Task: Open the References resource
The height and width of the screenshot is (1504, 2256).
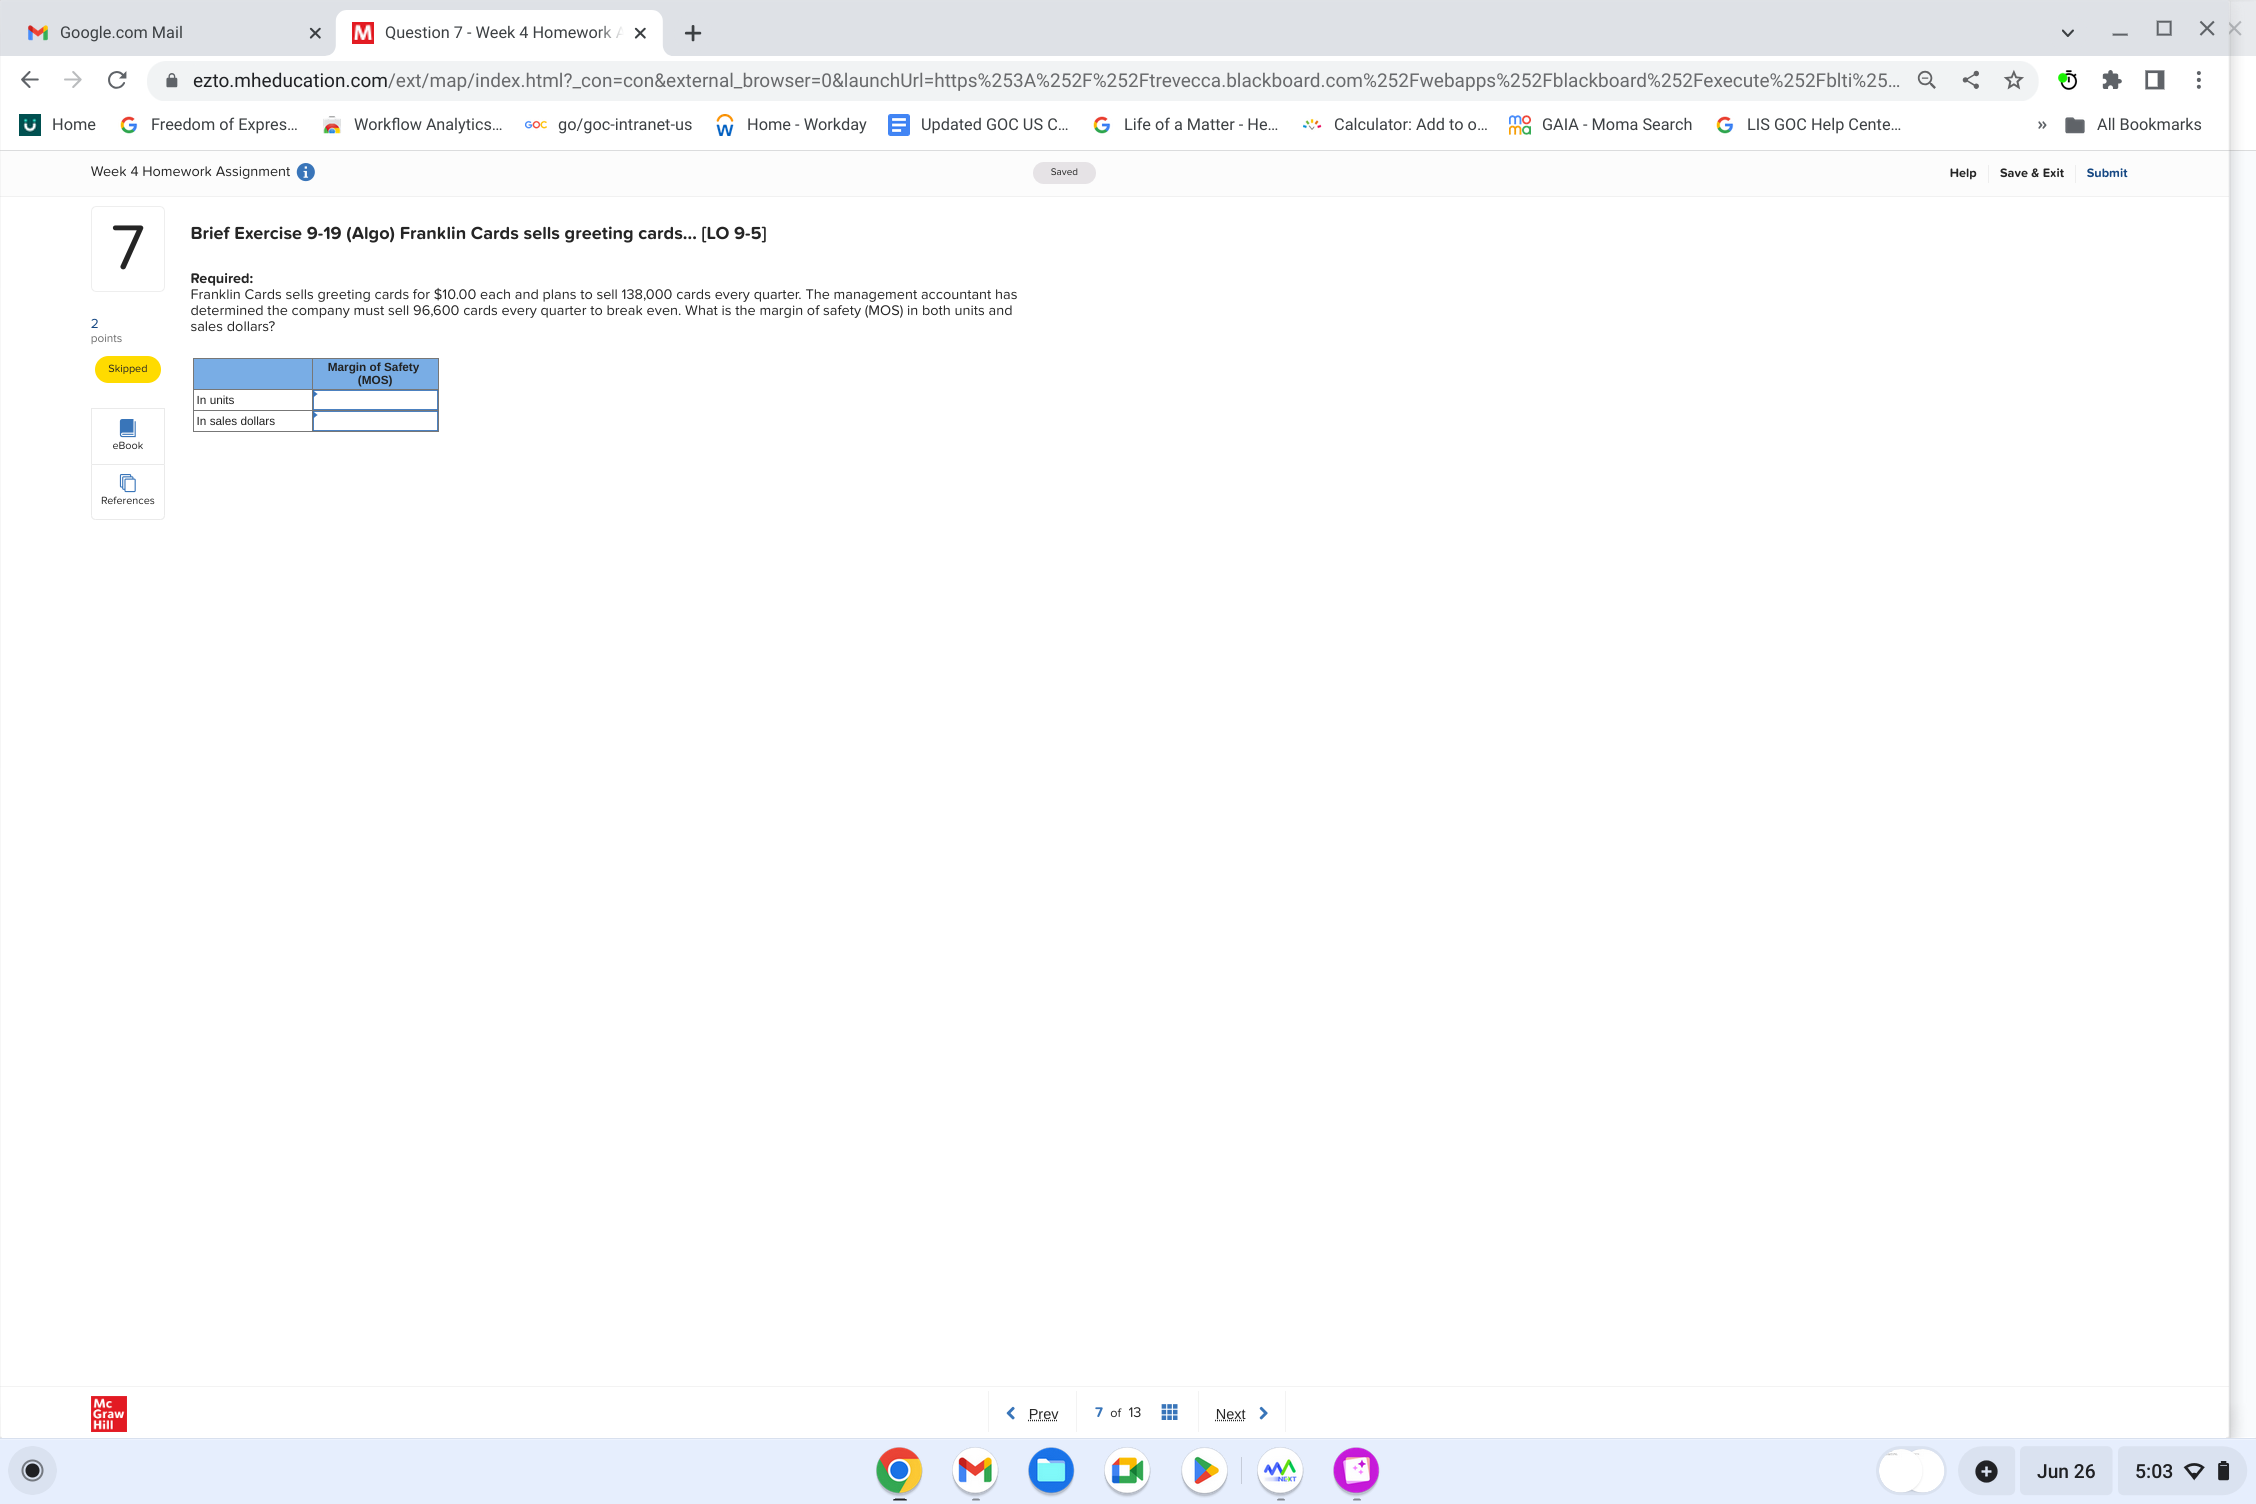Action: pyautogui.click(x=127, y=489)
